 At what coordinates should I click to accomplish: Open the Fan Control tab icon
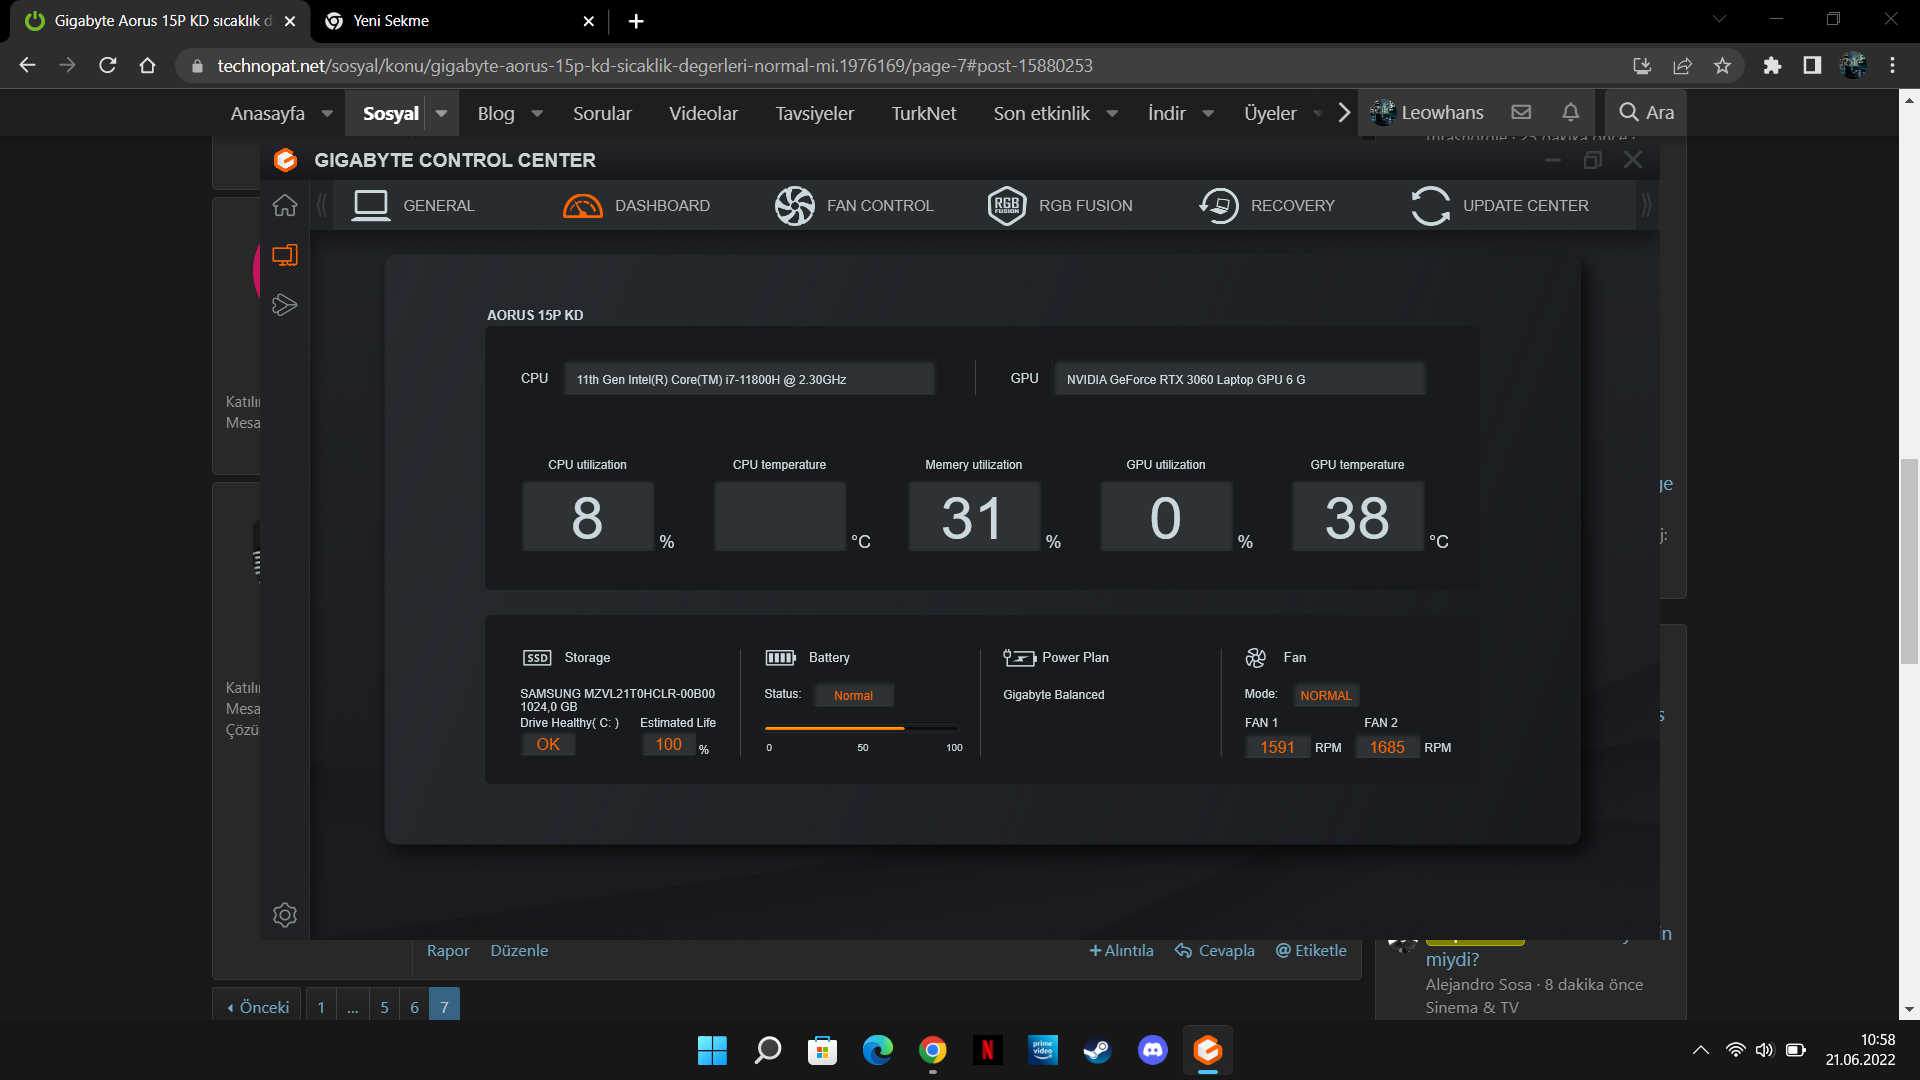795,206
